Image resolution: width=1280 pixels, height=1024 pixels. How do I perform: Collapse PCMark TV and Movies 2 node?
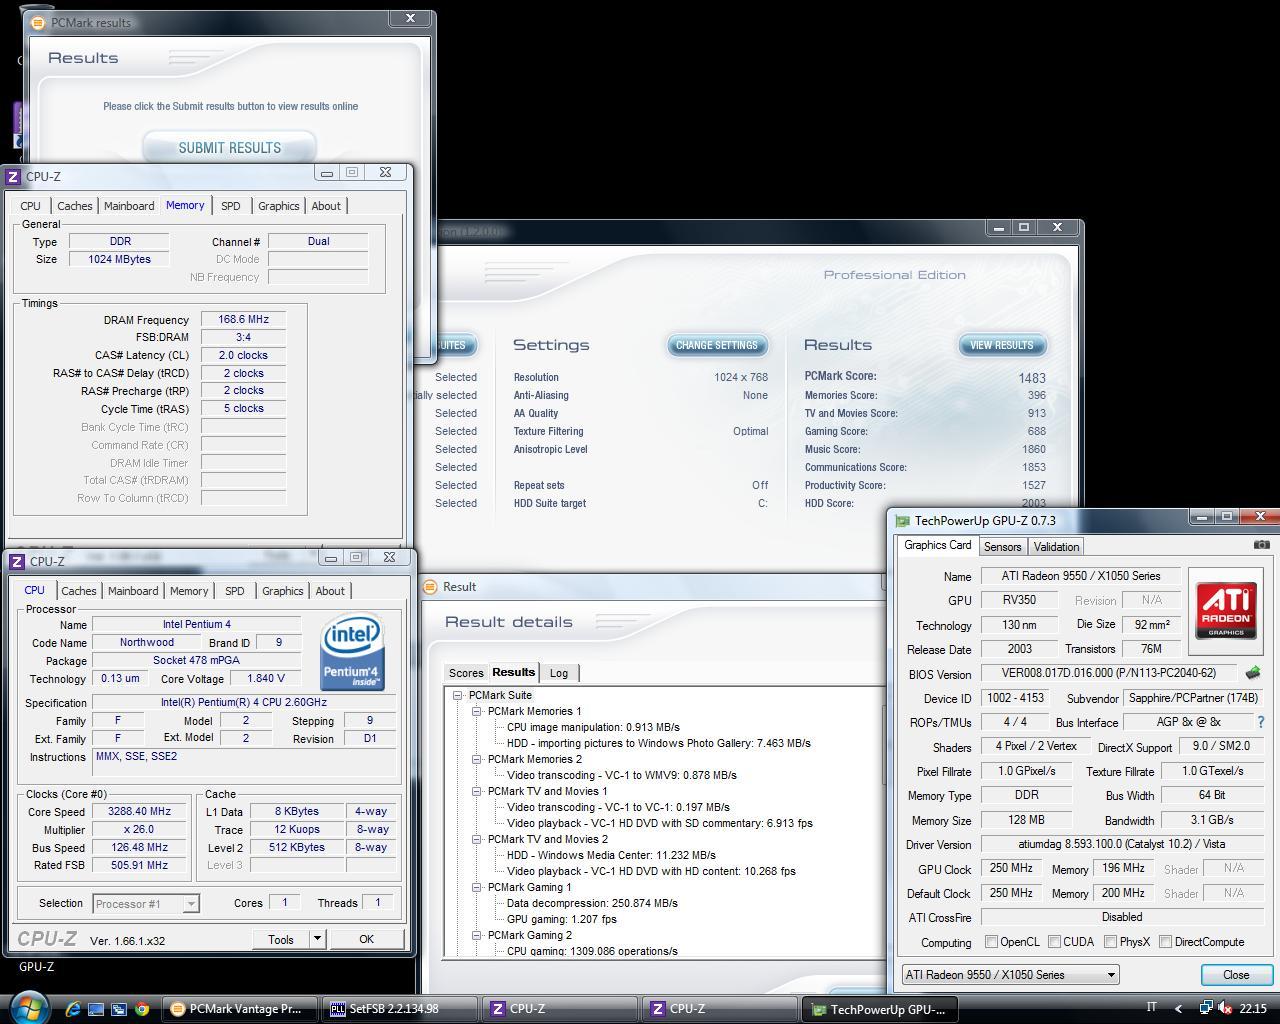click(477, 839)
